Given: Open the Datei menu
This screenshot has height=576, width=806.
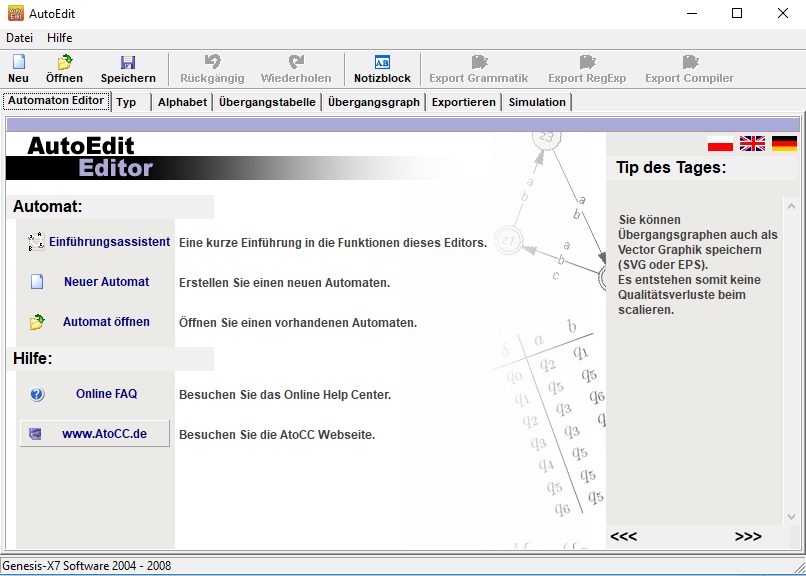Looking at the screenshot, I should point(19,37).
